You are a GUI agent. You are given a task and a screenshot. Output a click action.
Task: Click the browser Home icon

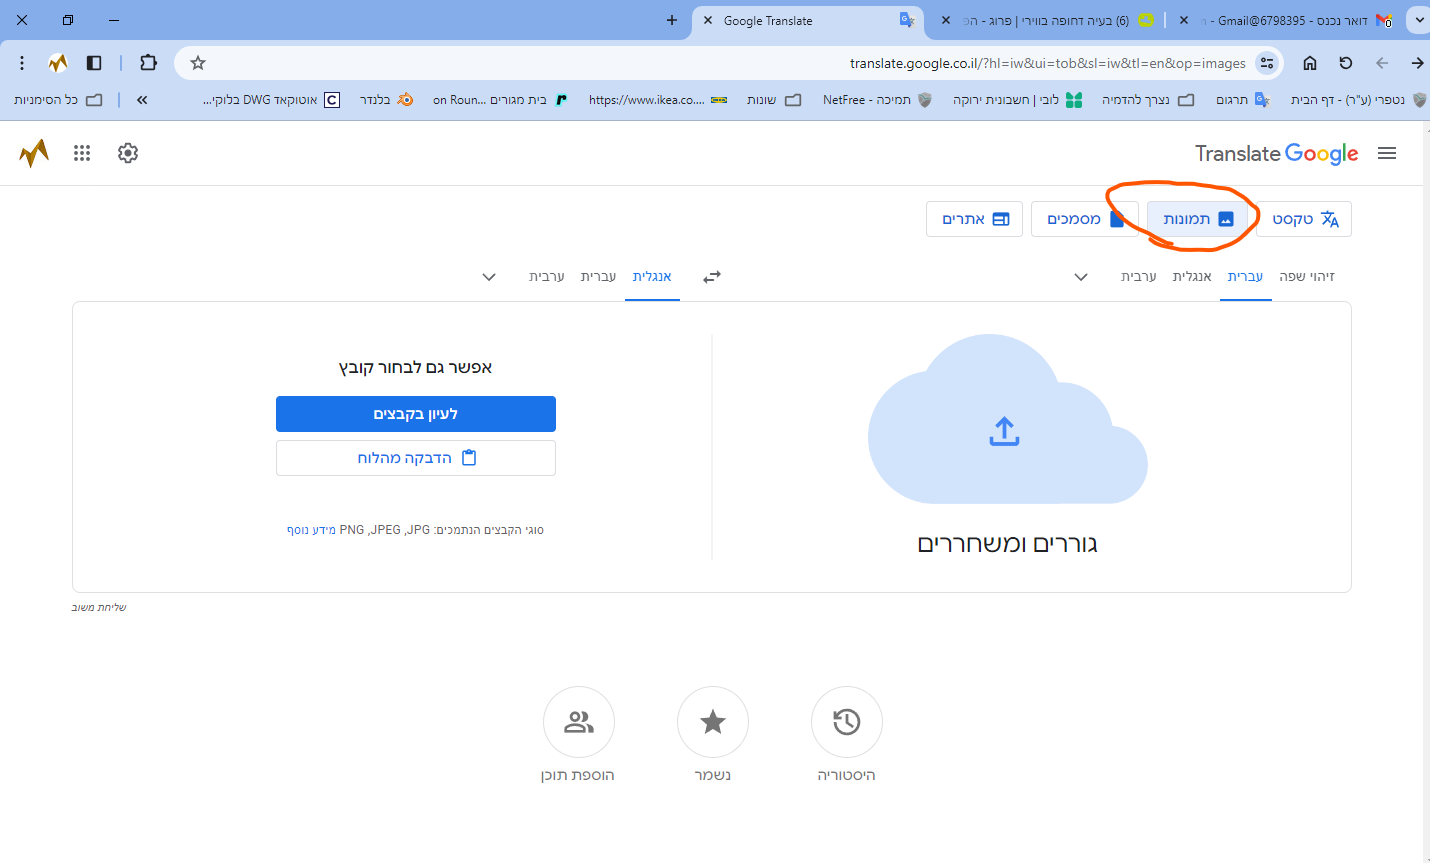[x=1310, y=62]
